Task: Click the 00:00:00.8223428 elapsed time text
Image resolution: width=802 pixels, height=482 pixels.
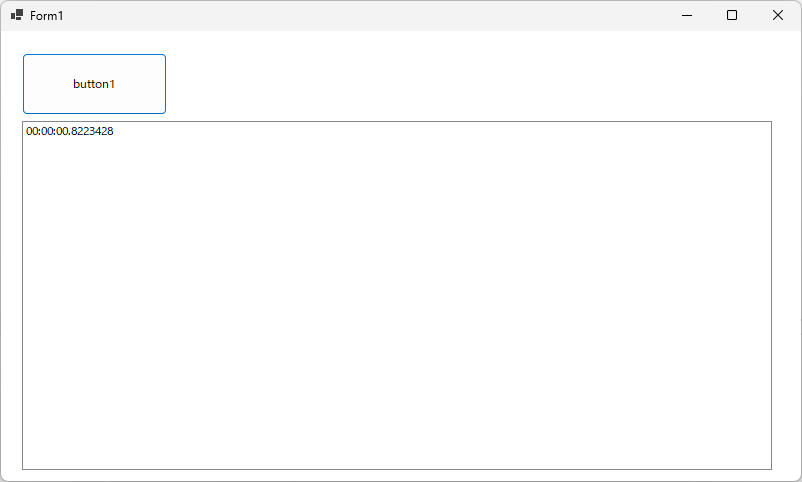Action: tap(70, 131)
